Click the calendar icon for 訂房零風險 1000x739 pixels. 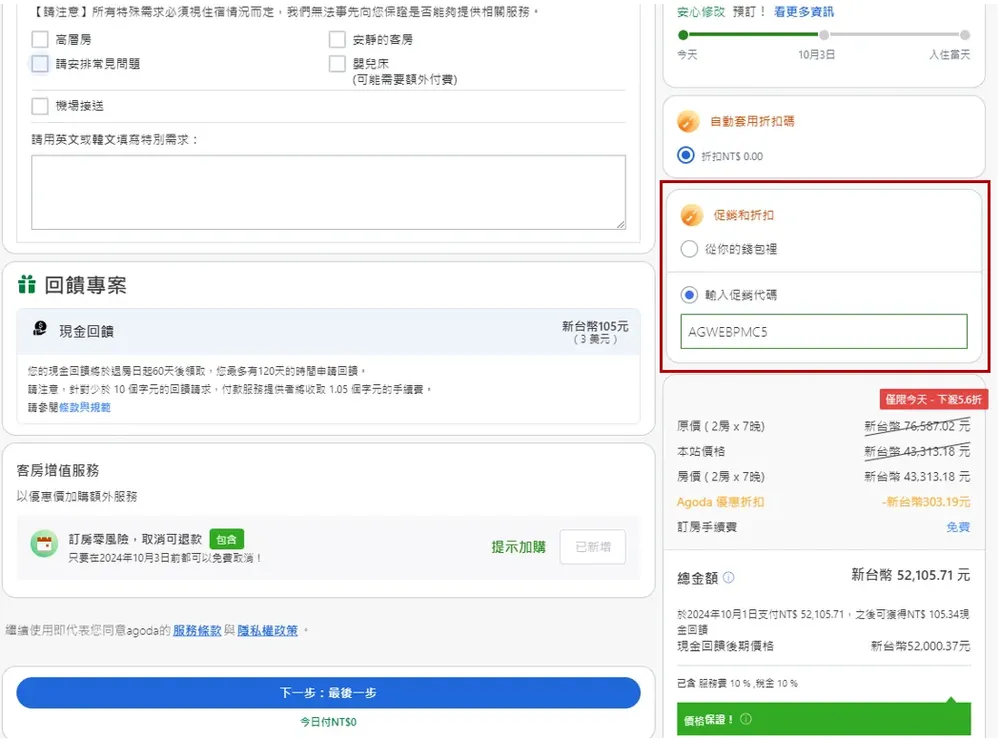click(44, 544)
